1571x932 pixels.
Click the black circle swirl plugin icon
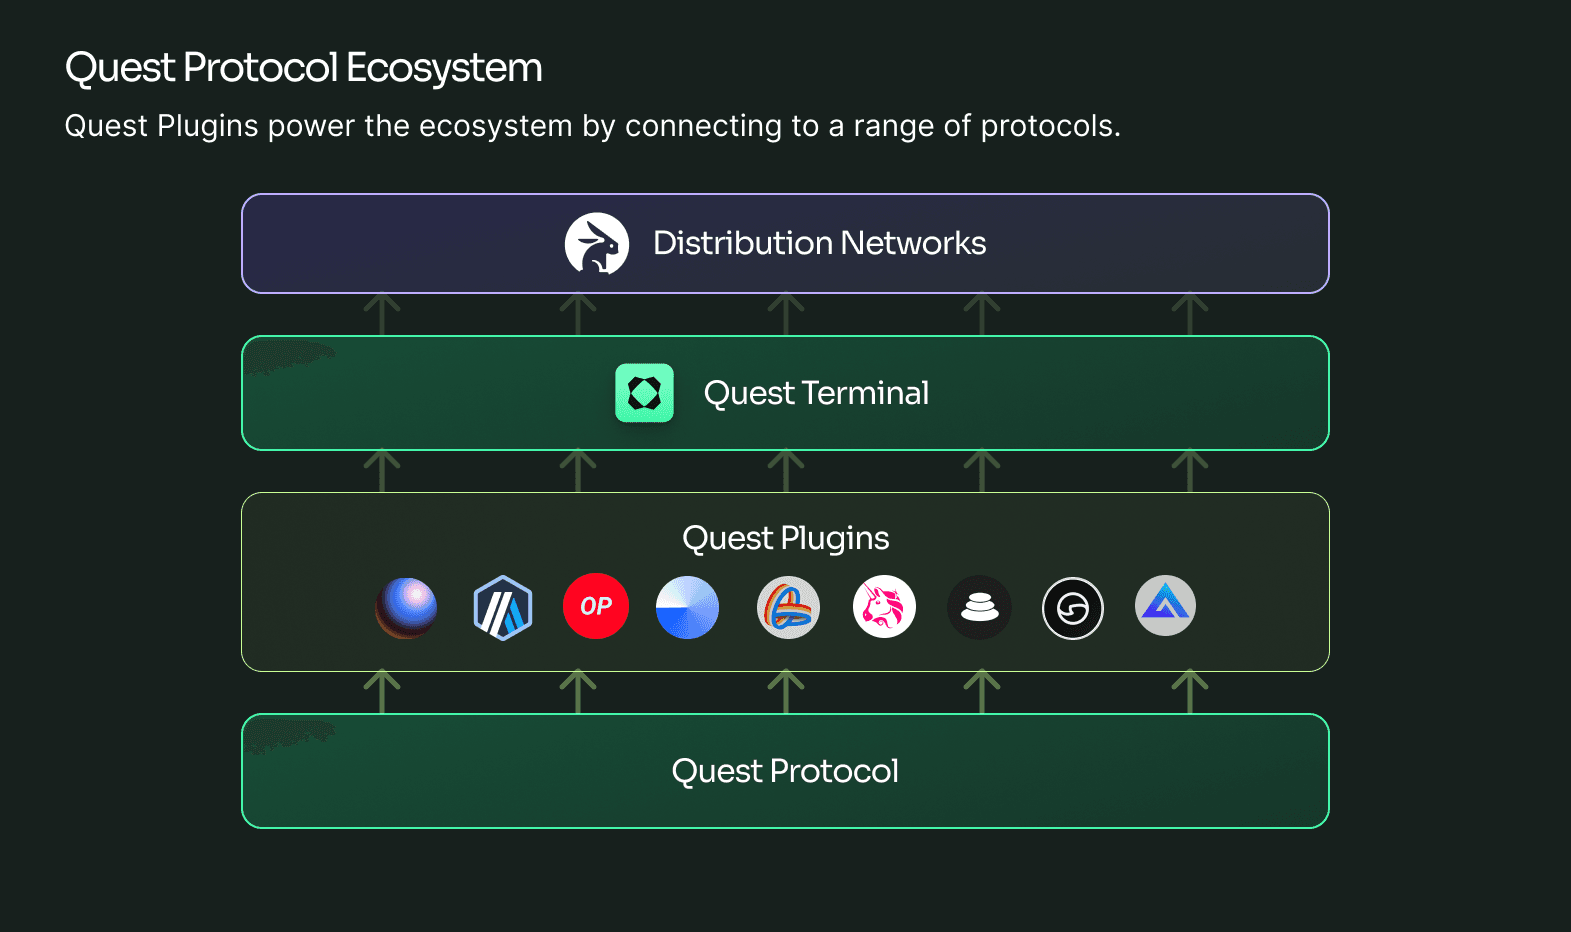1073,608
